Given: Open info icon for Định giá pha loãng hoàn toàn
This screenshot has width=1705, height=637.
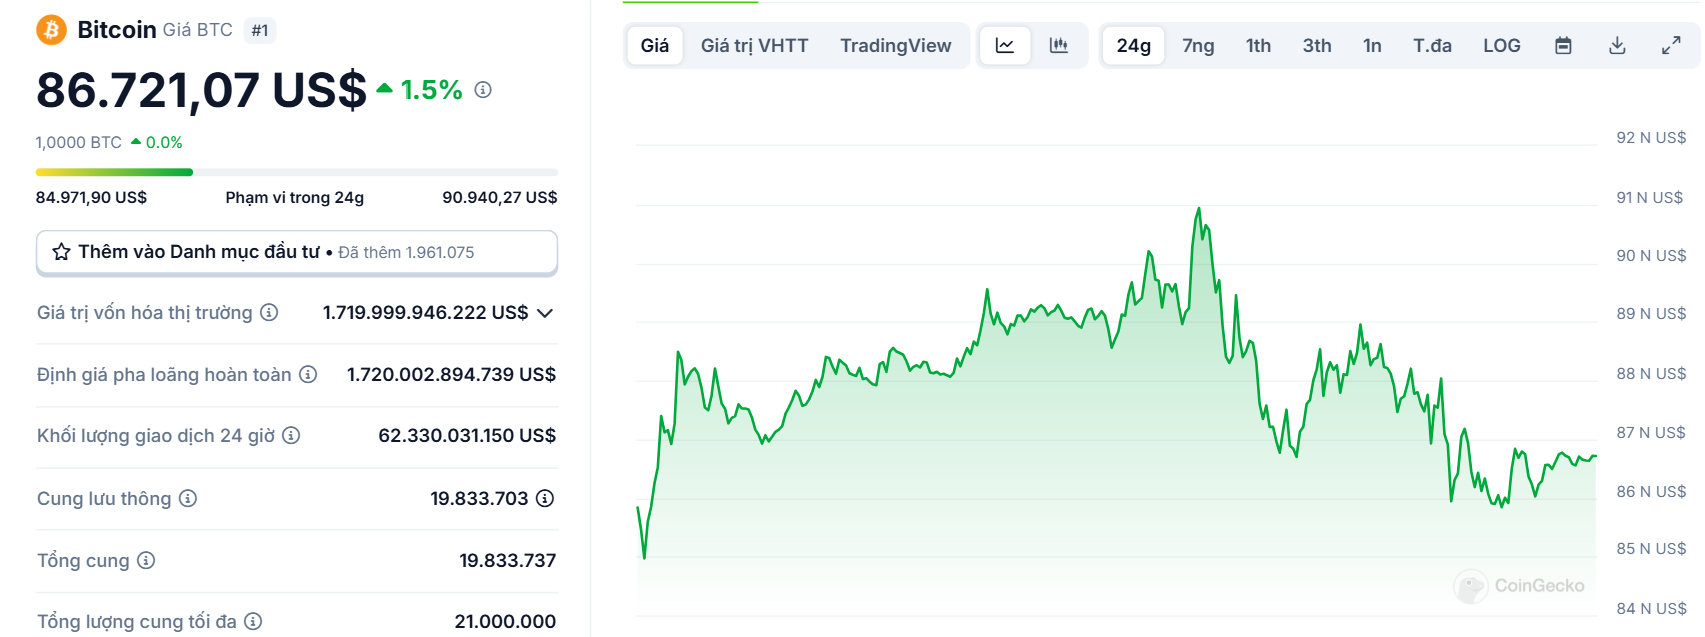Looking at the screenshot, I should click(308, 374).
